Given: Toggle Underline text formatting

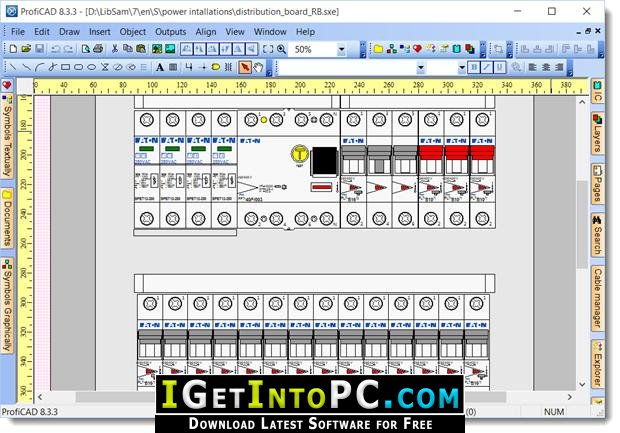Looking at the screenshot, I should [x=499, y=68].
